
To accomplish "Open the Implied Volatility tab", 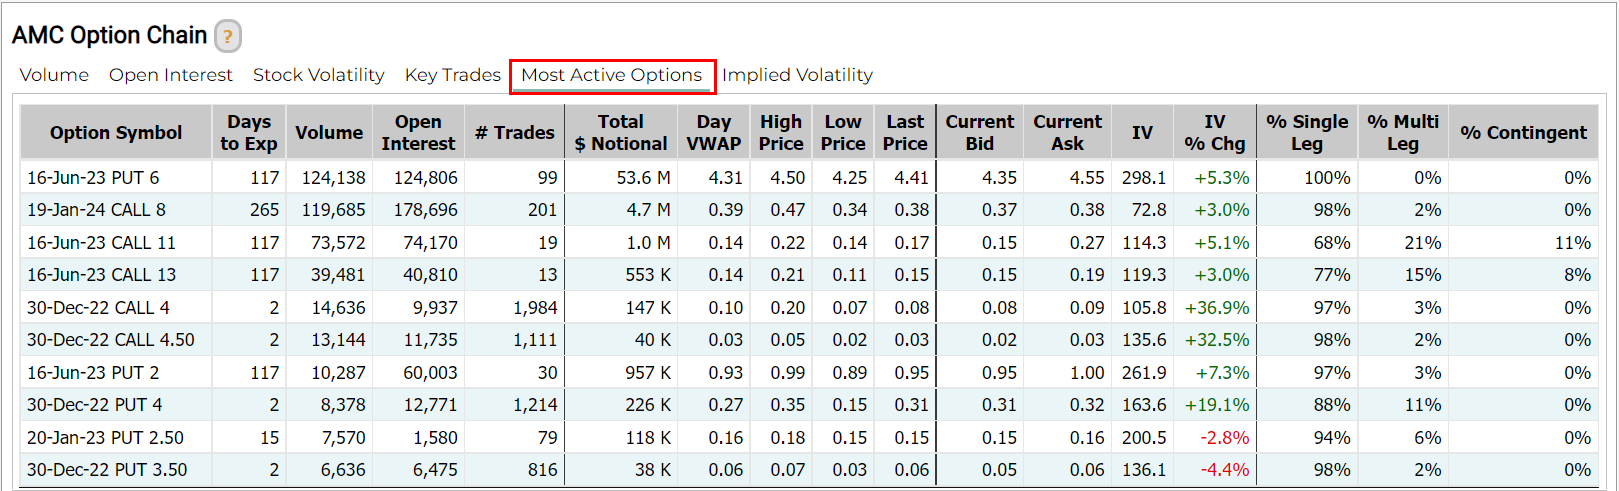I will 797,75.
